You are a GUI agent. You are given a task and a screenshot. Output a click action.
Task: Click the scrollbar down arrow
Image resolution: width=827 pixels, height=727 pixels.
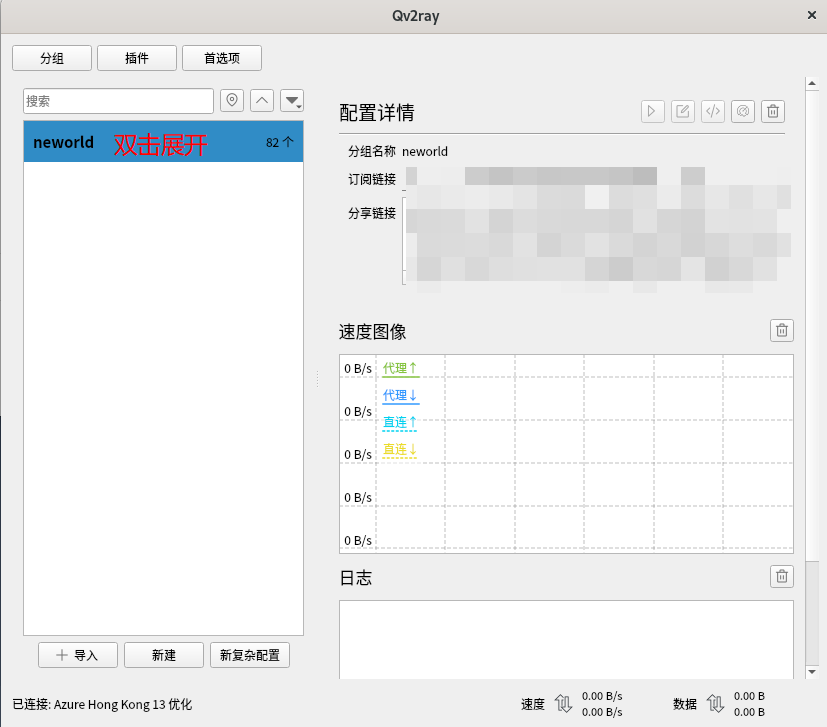[812, 672]
